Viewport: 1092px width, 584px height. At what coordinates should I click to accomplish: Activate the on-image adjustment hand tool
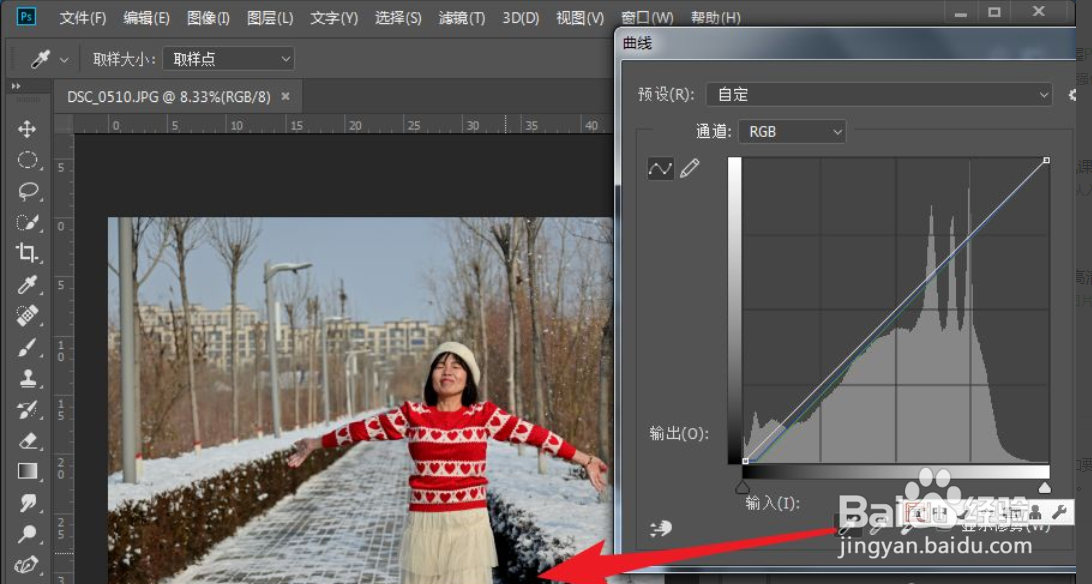660,528
